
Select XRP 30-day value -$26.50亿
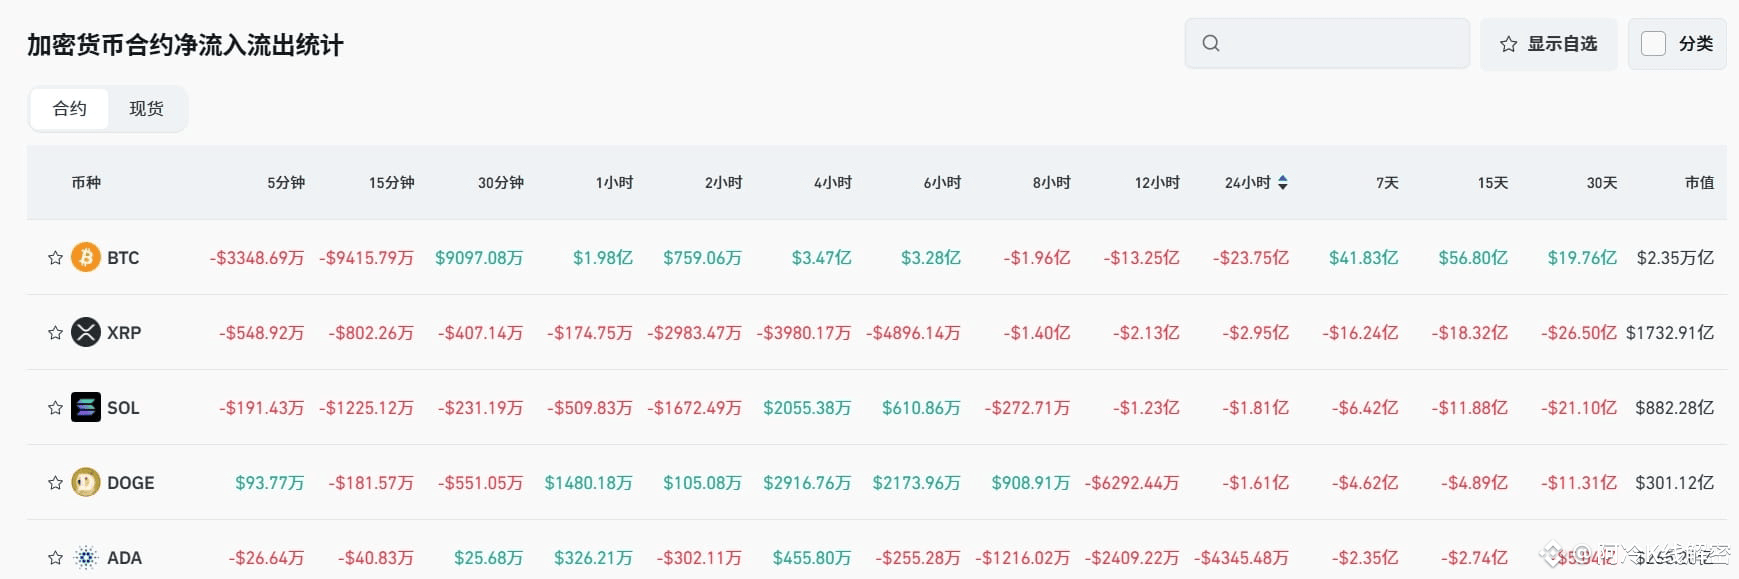[x=1579, y=333]
